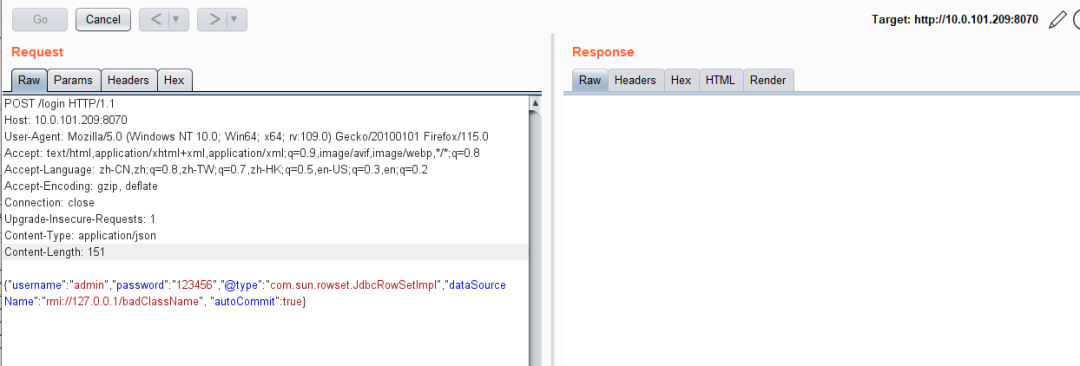This screenshot has height=366, width=1080.
Task: Click the greyed-out Go button
Action: click(40, 19)
